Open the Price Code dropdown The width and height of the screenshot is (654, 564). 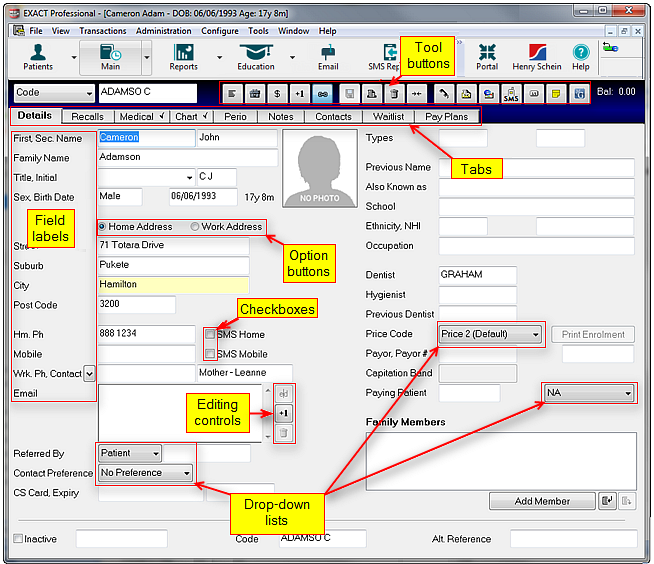[x=490, y=334]
